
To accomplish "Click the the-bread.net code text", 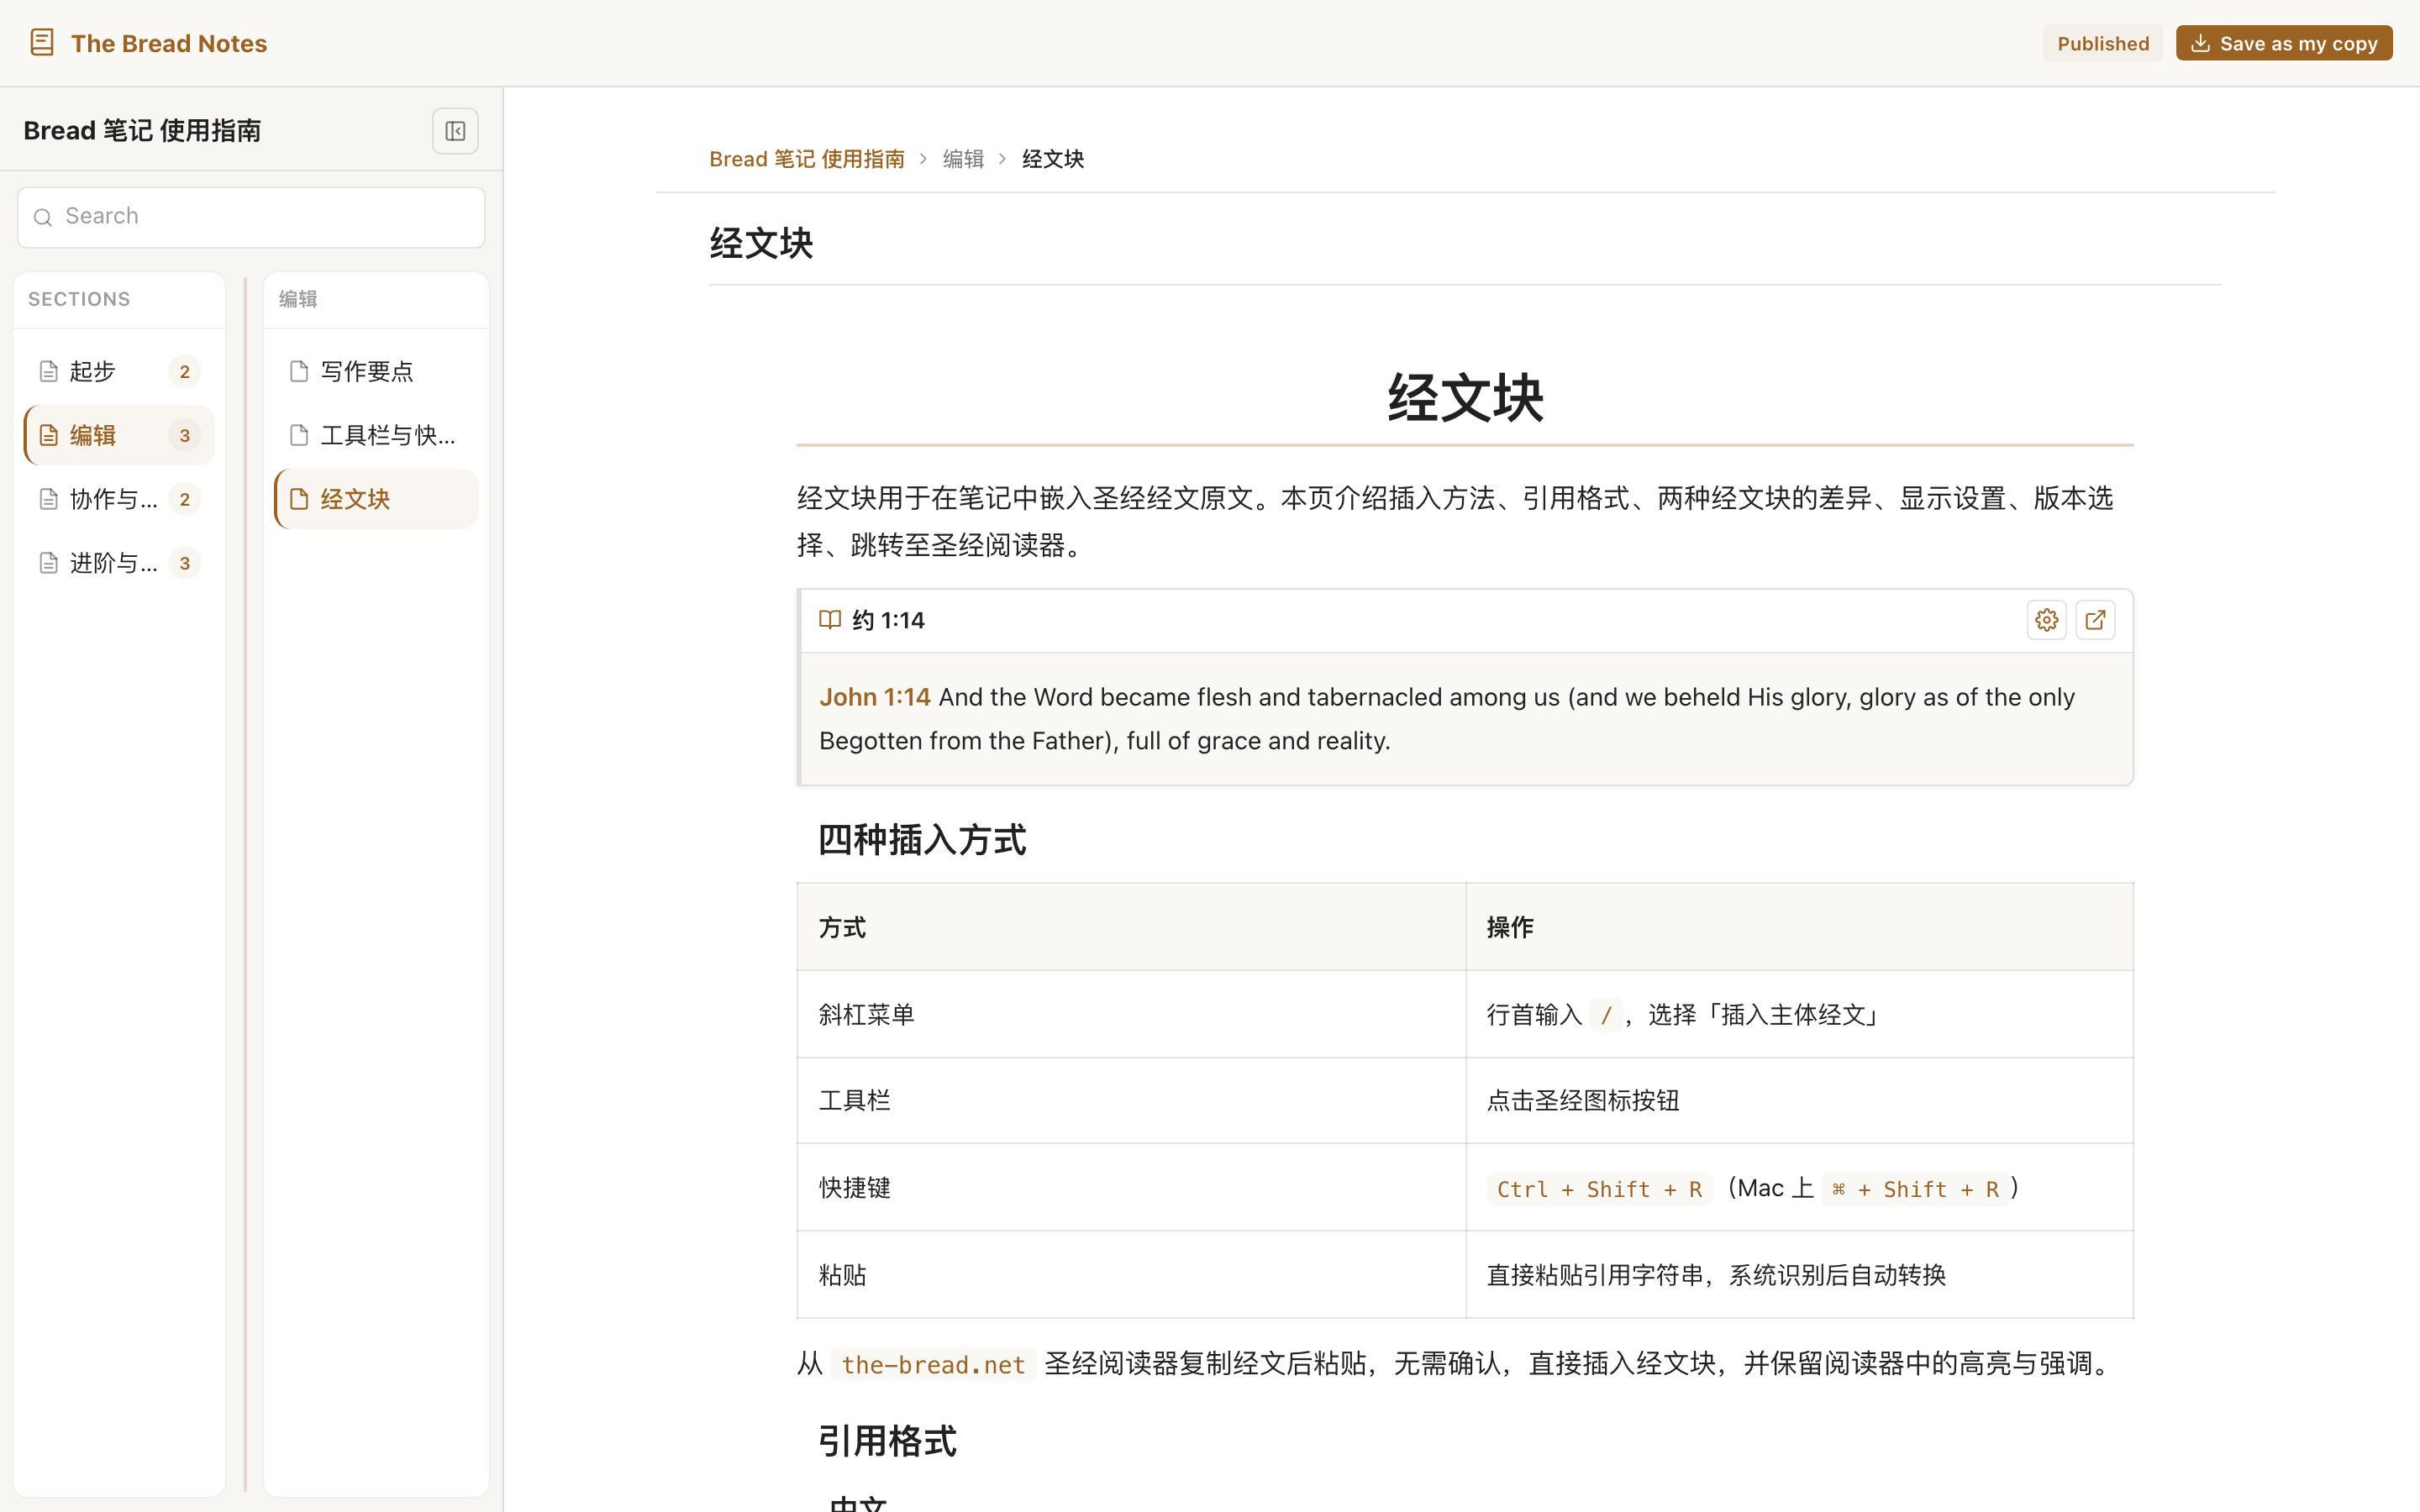I will click(933, 1365).
